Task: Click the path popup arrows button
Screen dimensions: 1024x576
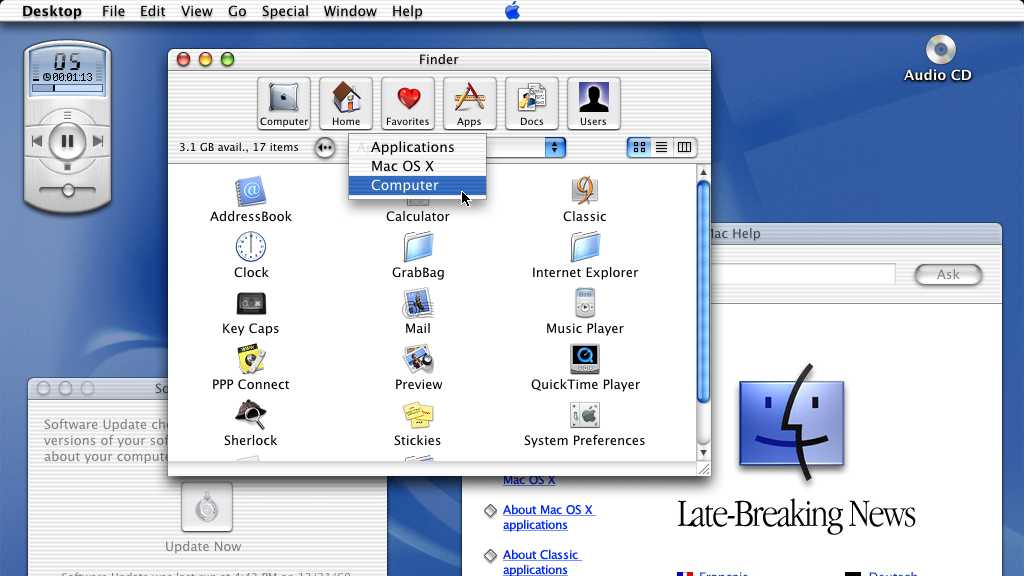Action: pyautogui.click(x=554, y=148)
